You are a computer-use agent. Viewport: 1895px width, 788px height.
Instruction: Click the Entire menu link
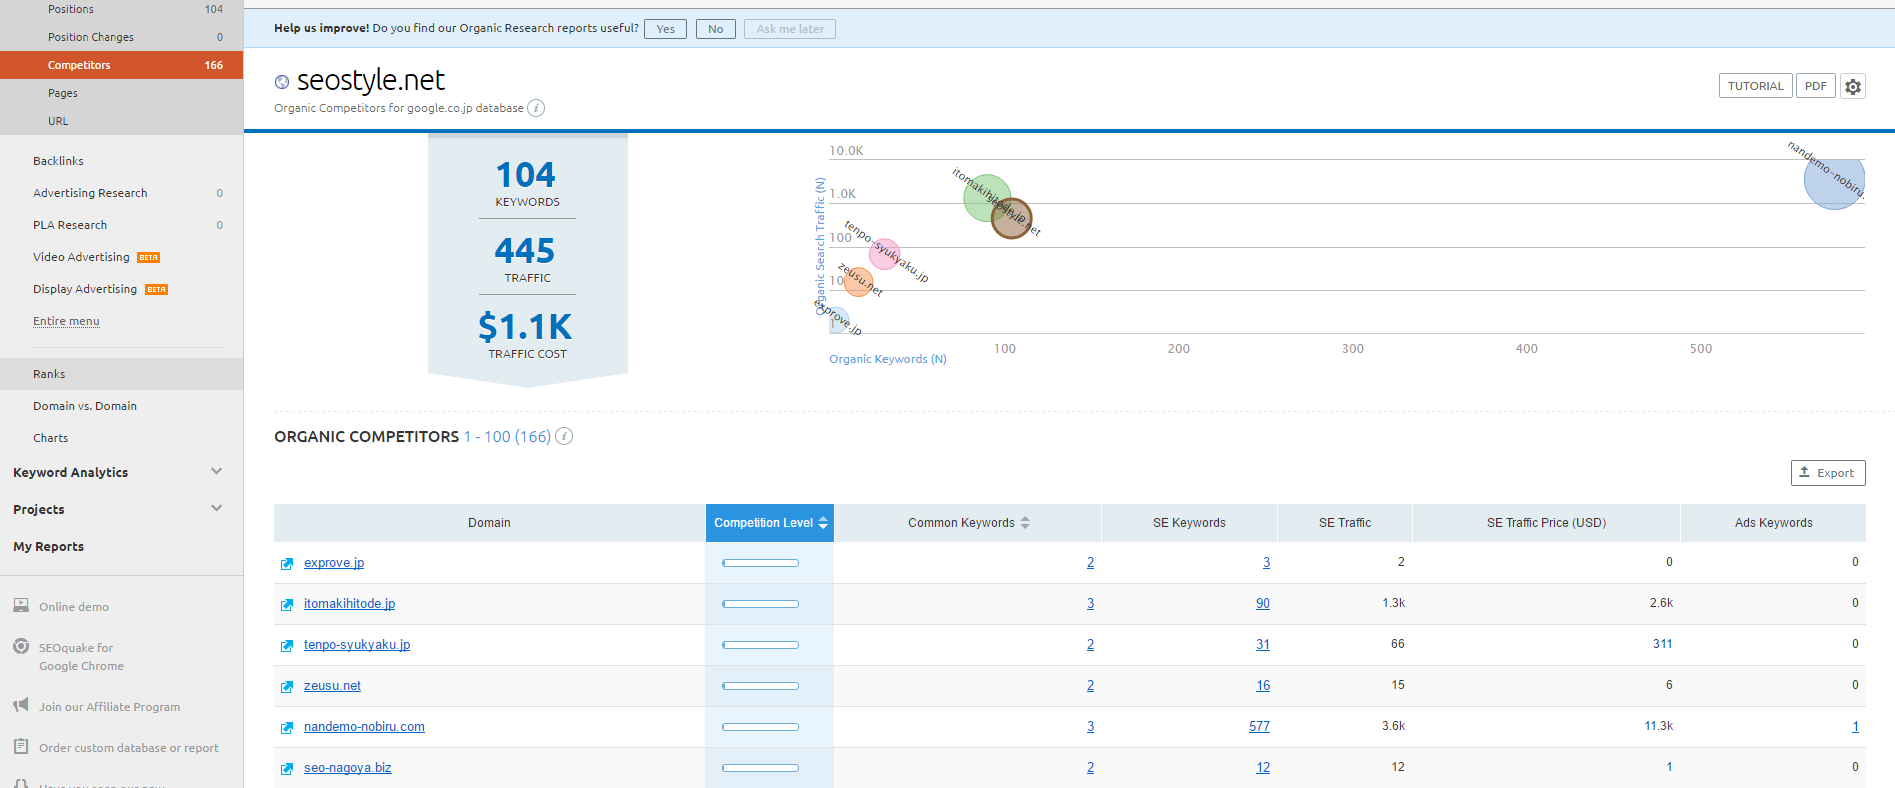(66, 321)
